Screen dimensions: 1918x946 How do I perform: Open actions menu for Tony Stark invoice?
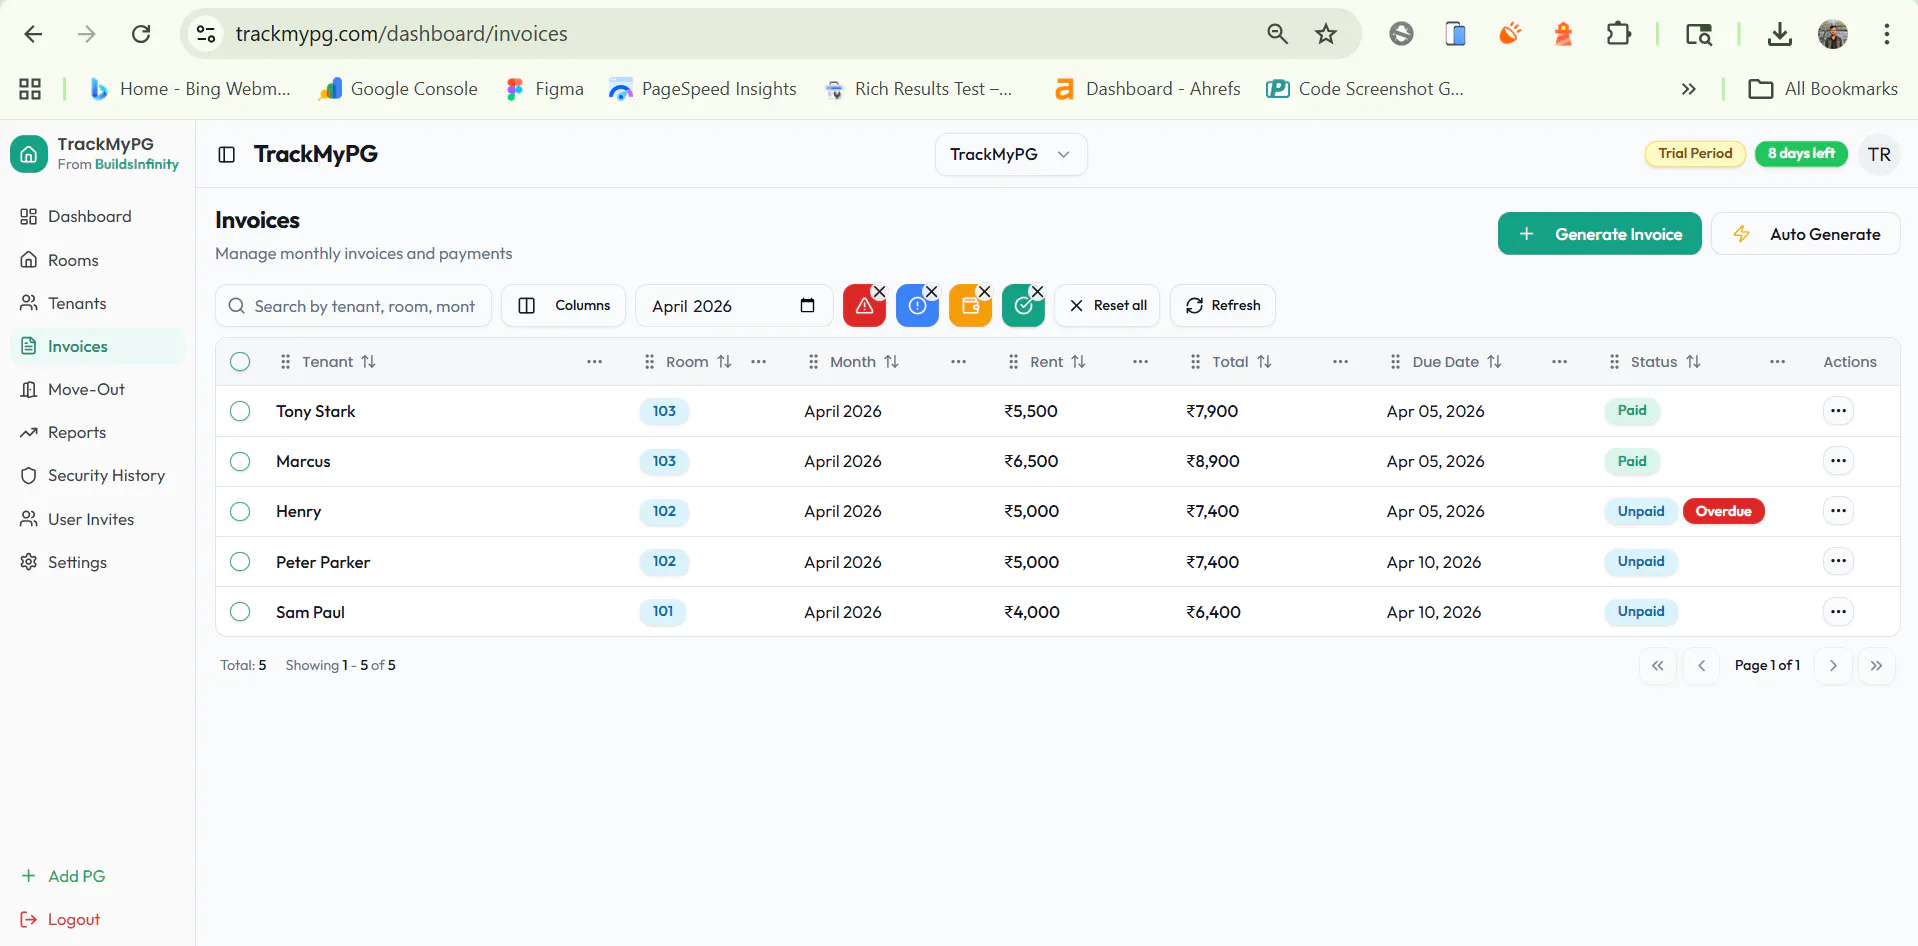pyautogui.click(x=1838, y=411)
